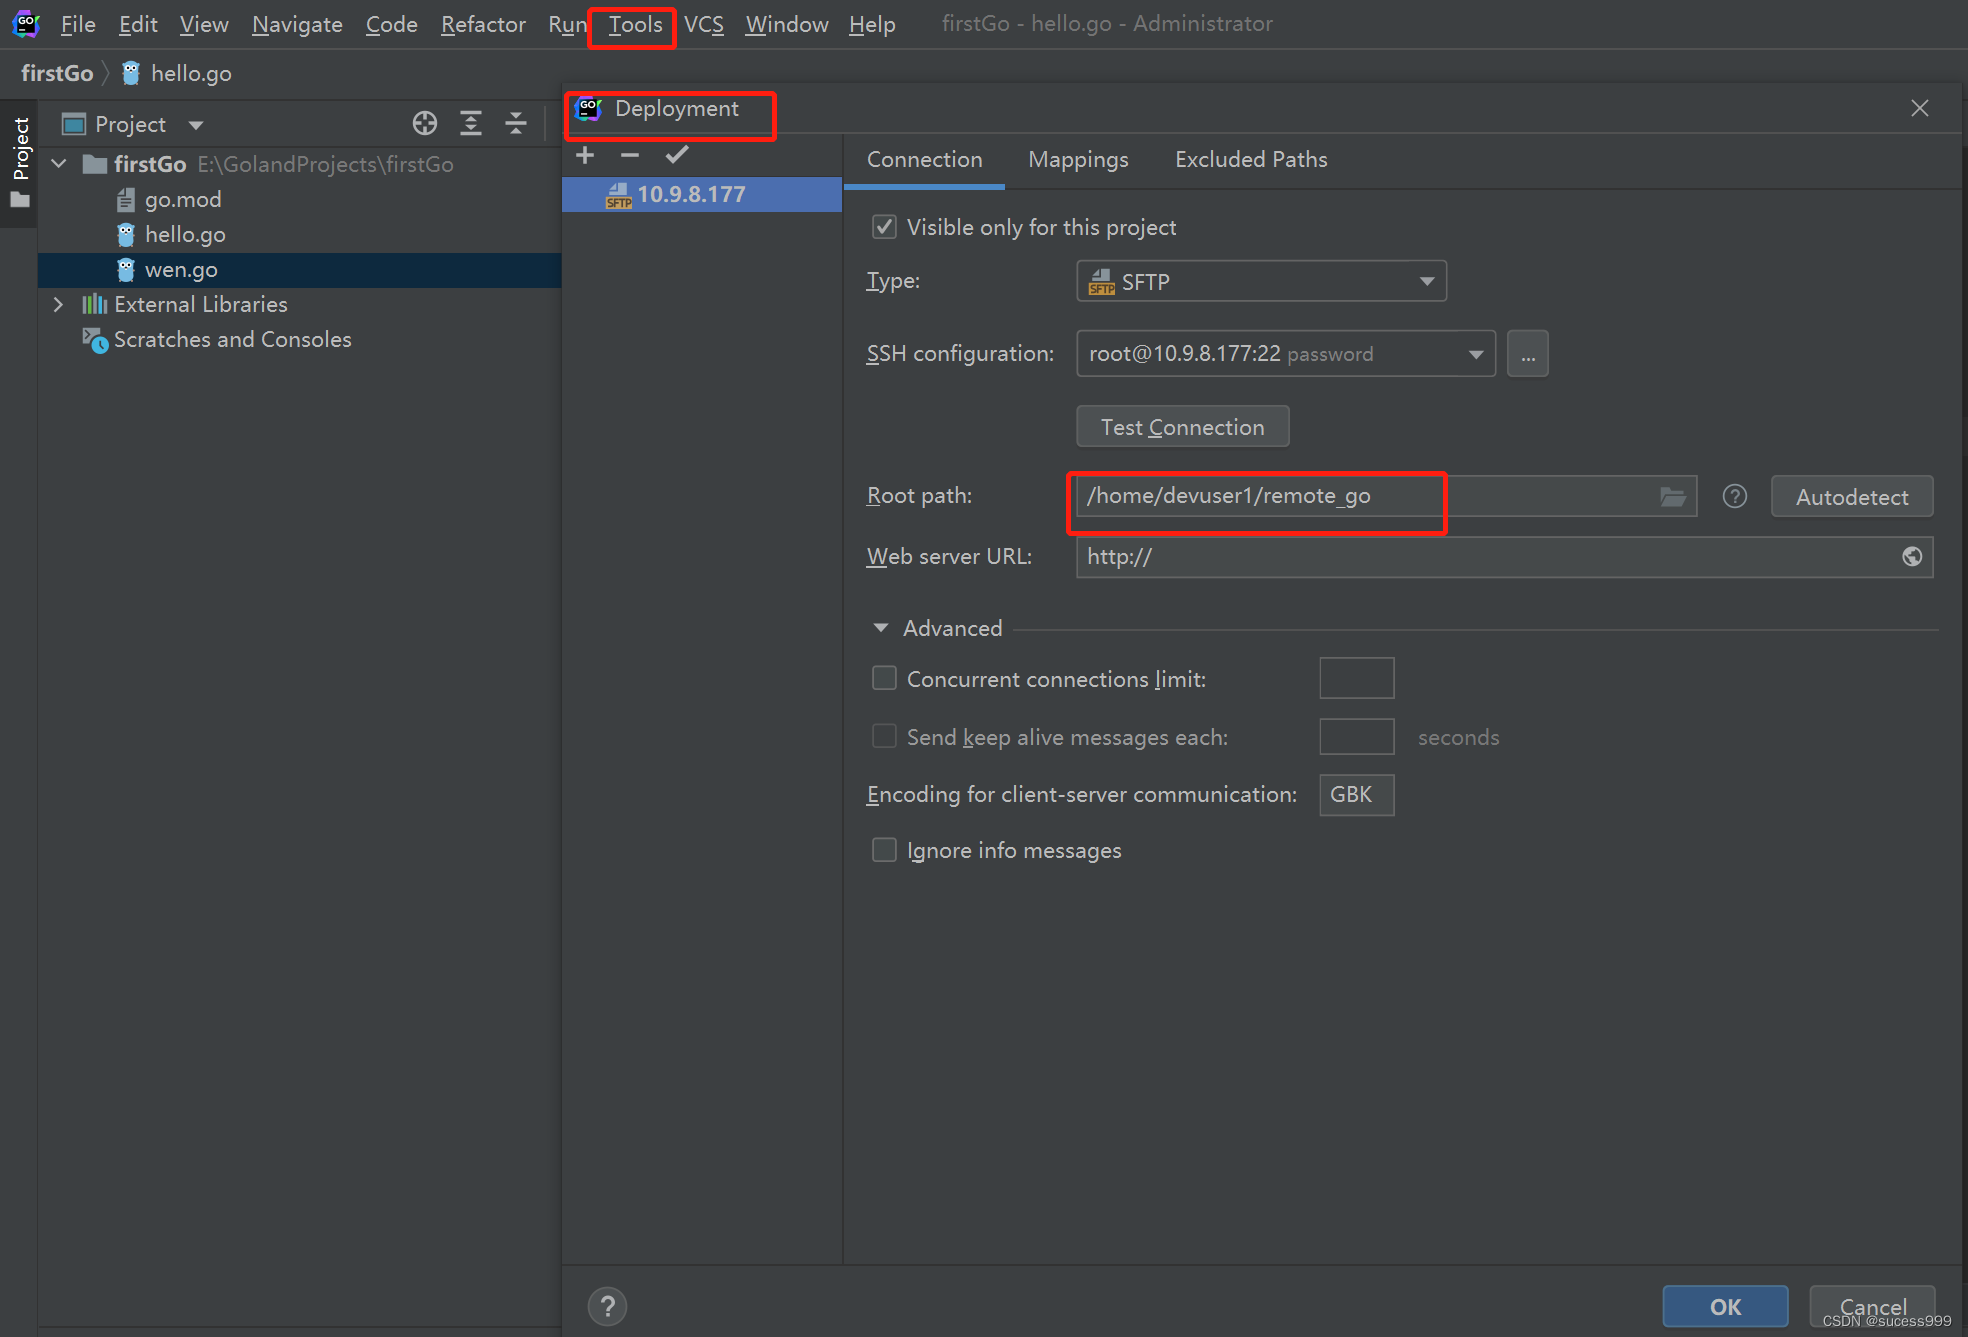
Task: Switch to the Mappings tab
Action: pyautogui.click(x=1077, y=160)
